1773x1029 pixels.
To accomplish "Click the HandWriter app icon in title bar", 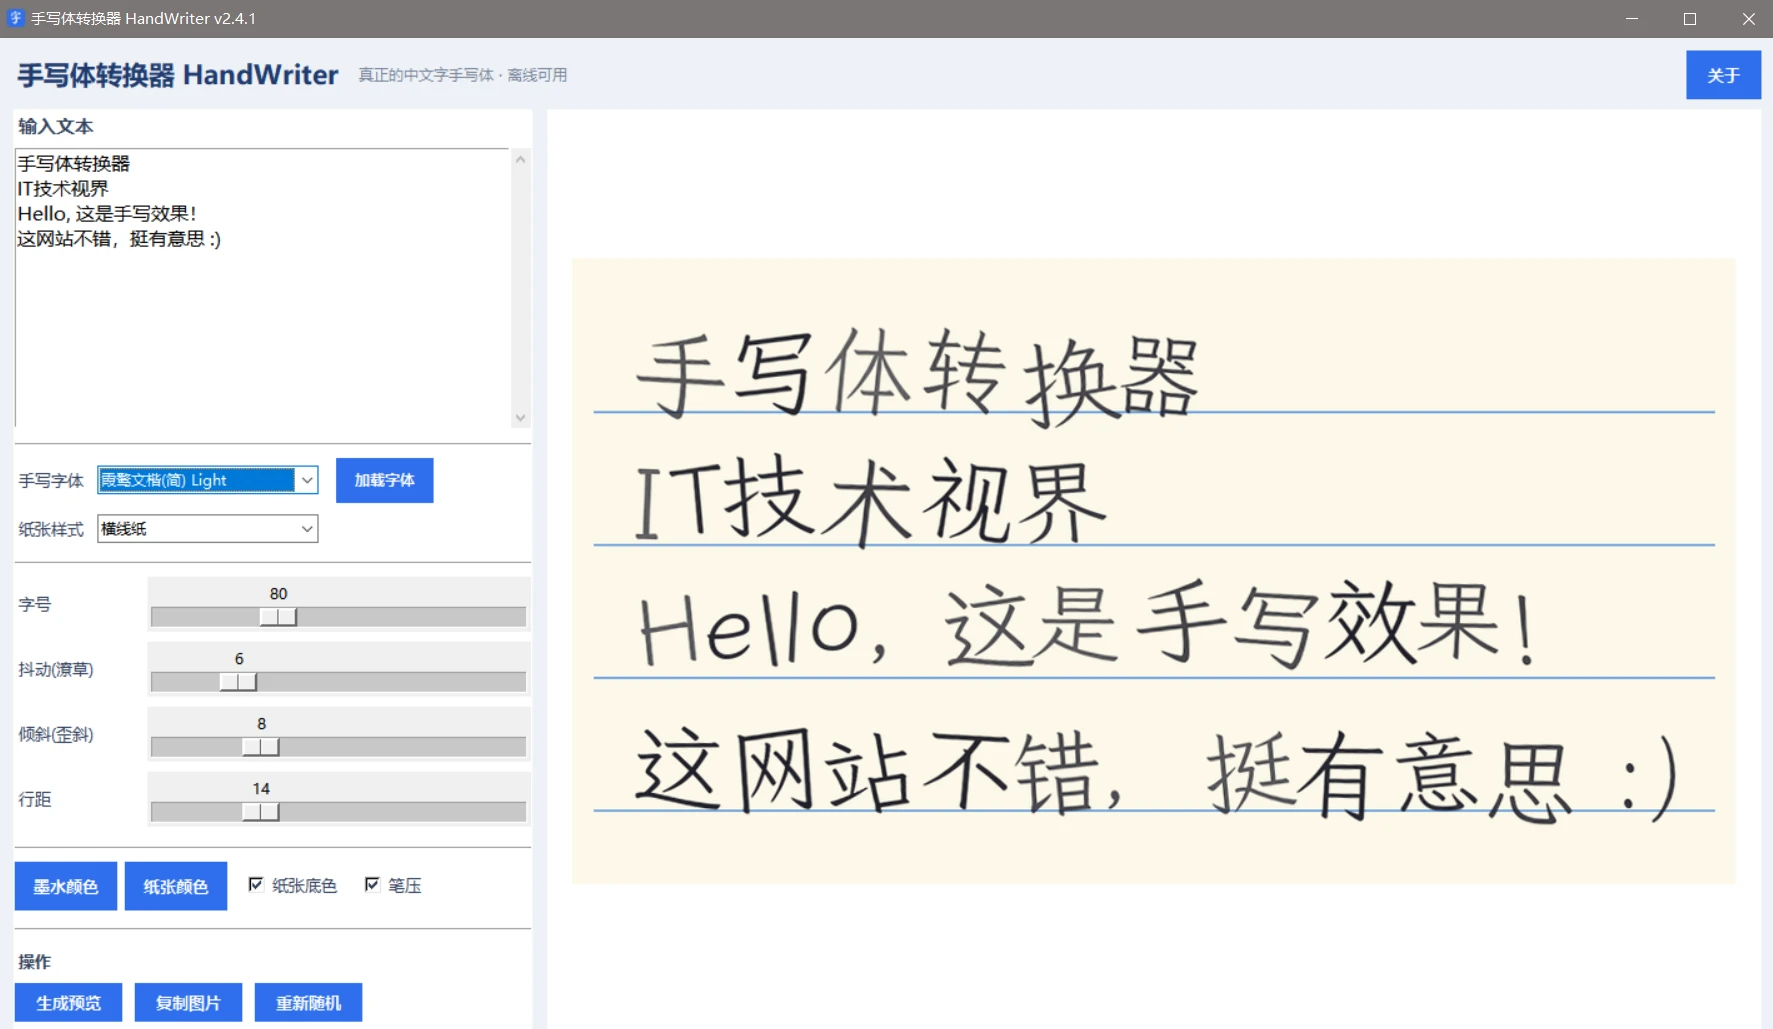I will [x=15, y=18].
